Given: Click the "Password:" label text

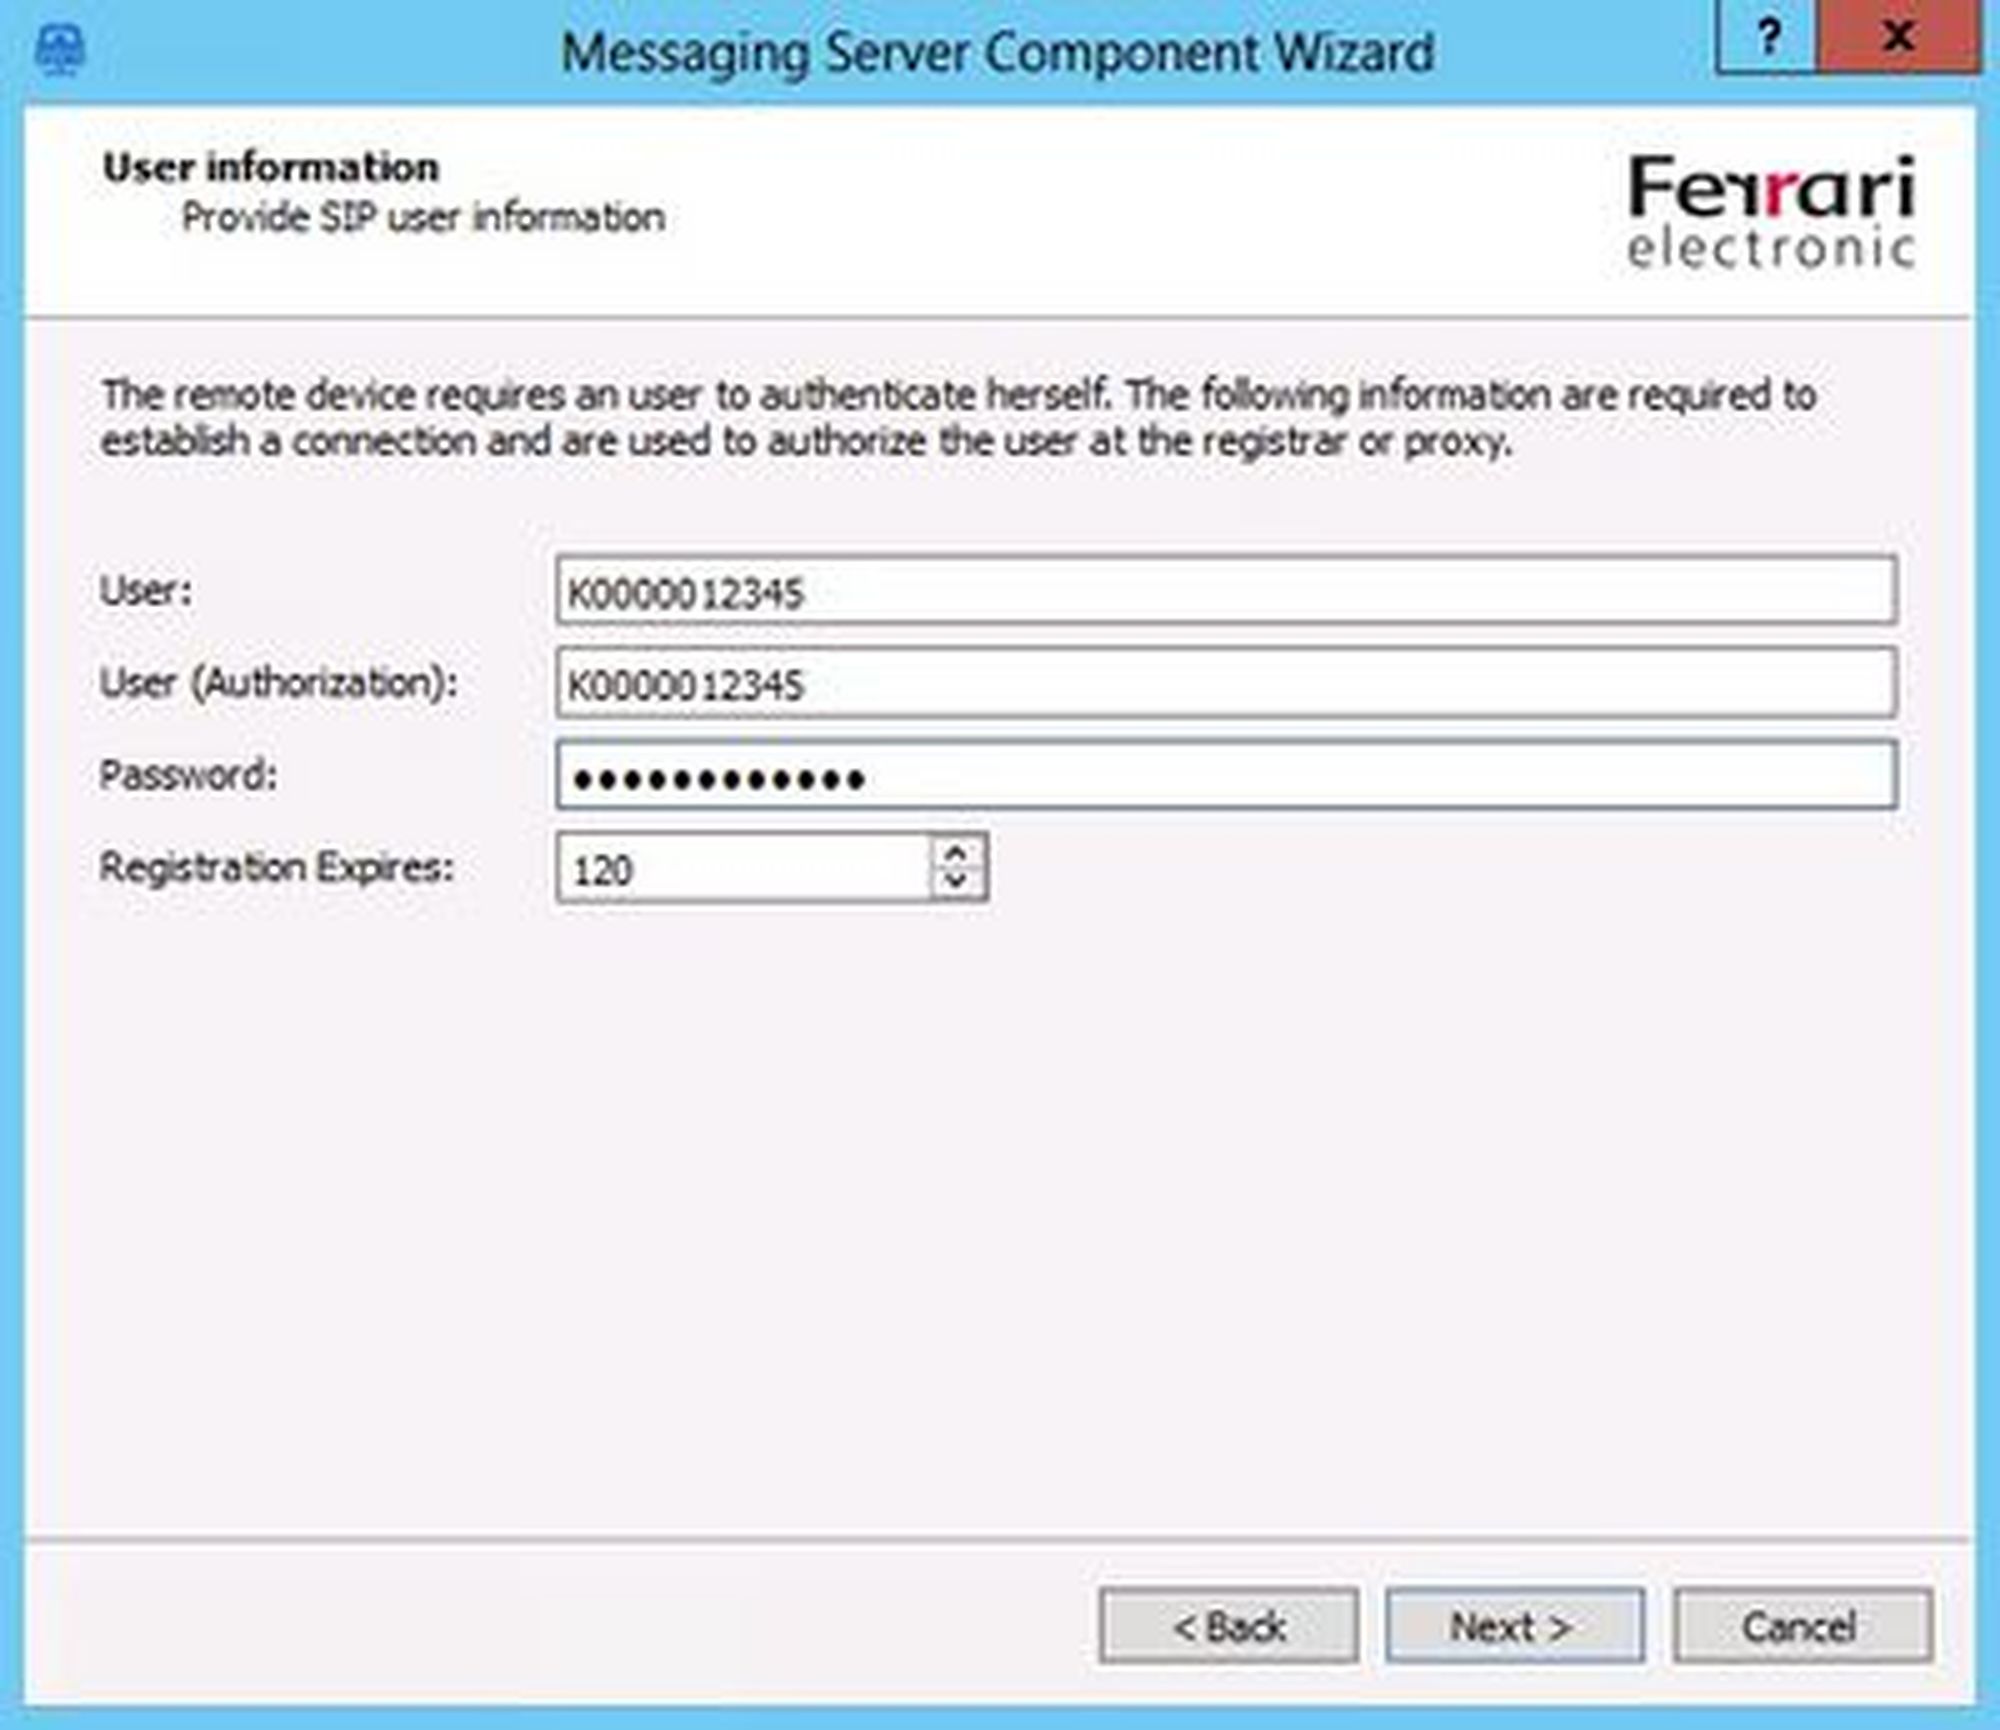Looking at the screenshot, I should tap(188, 775).
